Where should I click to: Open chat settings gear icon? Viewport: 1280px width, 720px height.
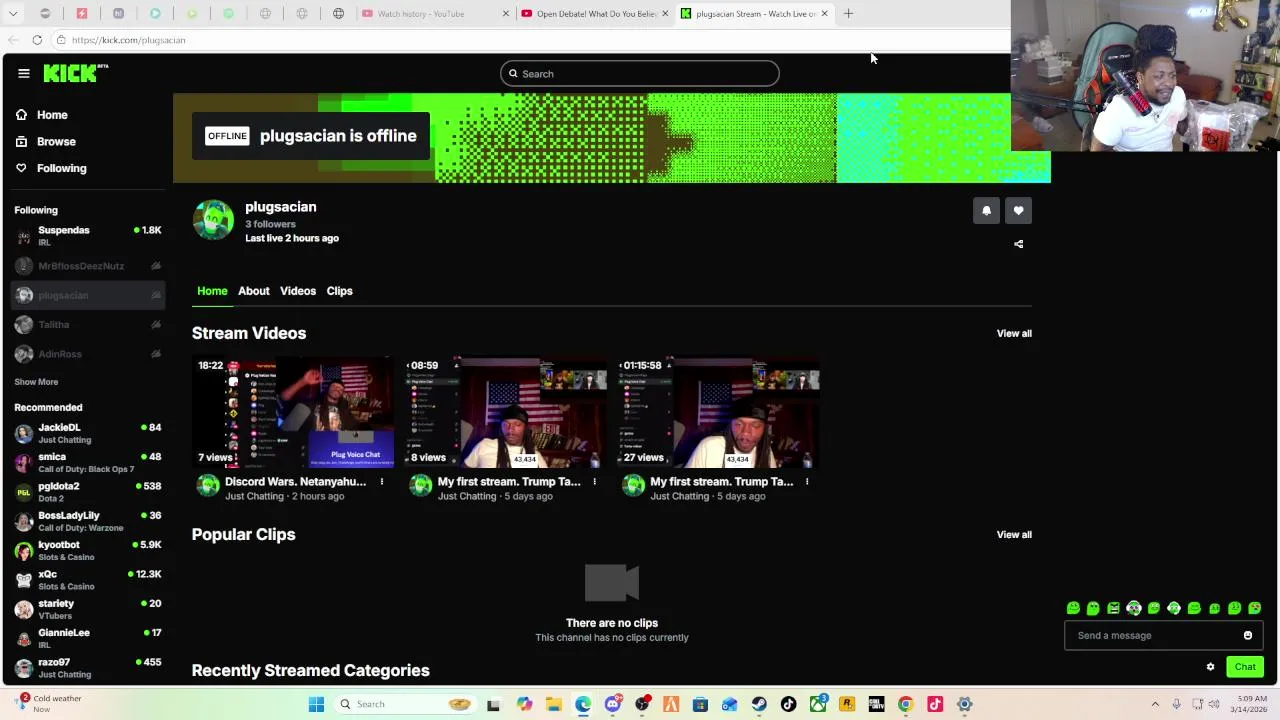click(x=1210, y=667)
